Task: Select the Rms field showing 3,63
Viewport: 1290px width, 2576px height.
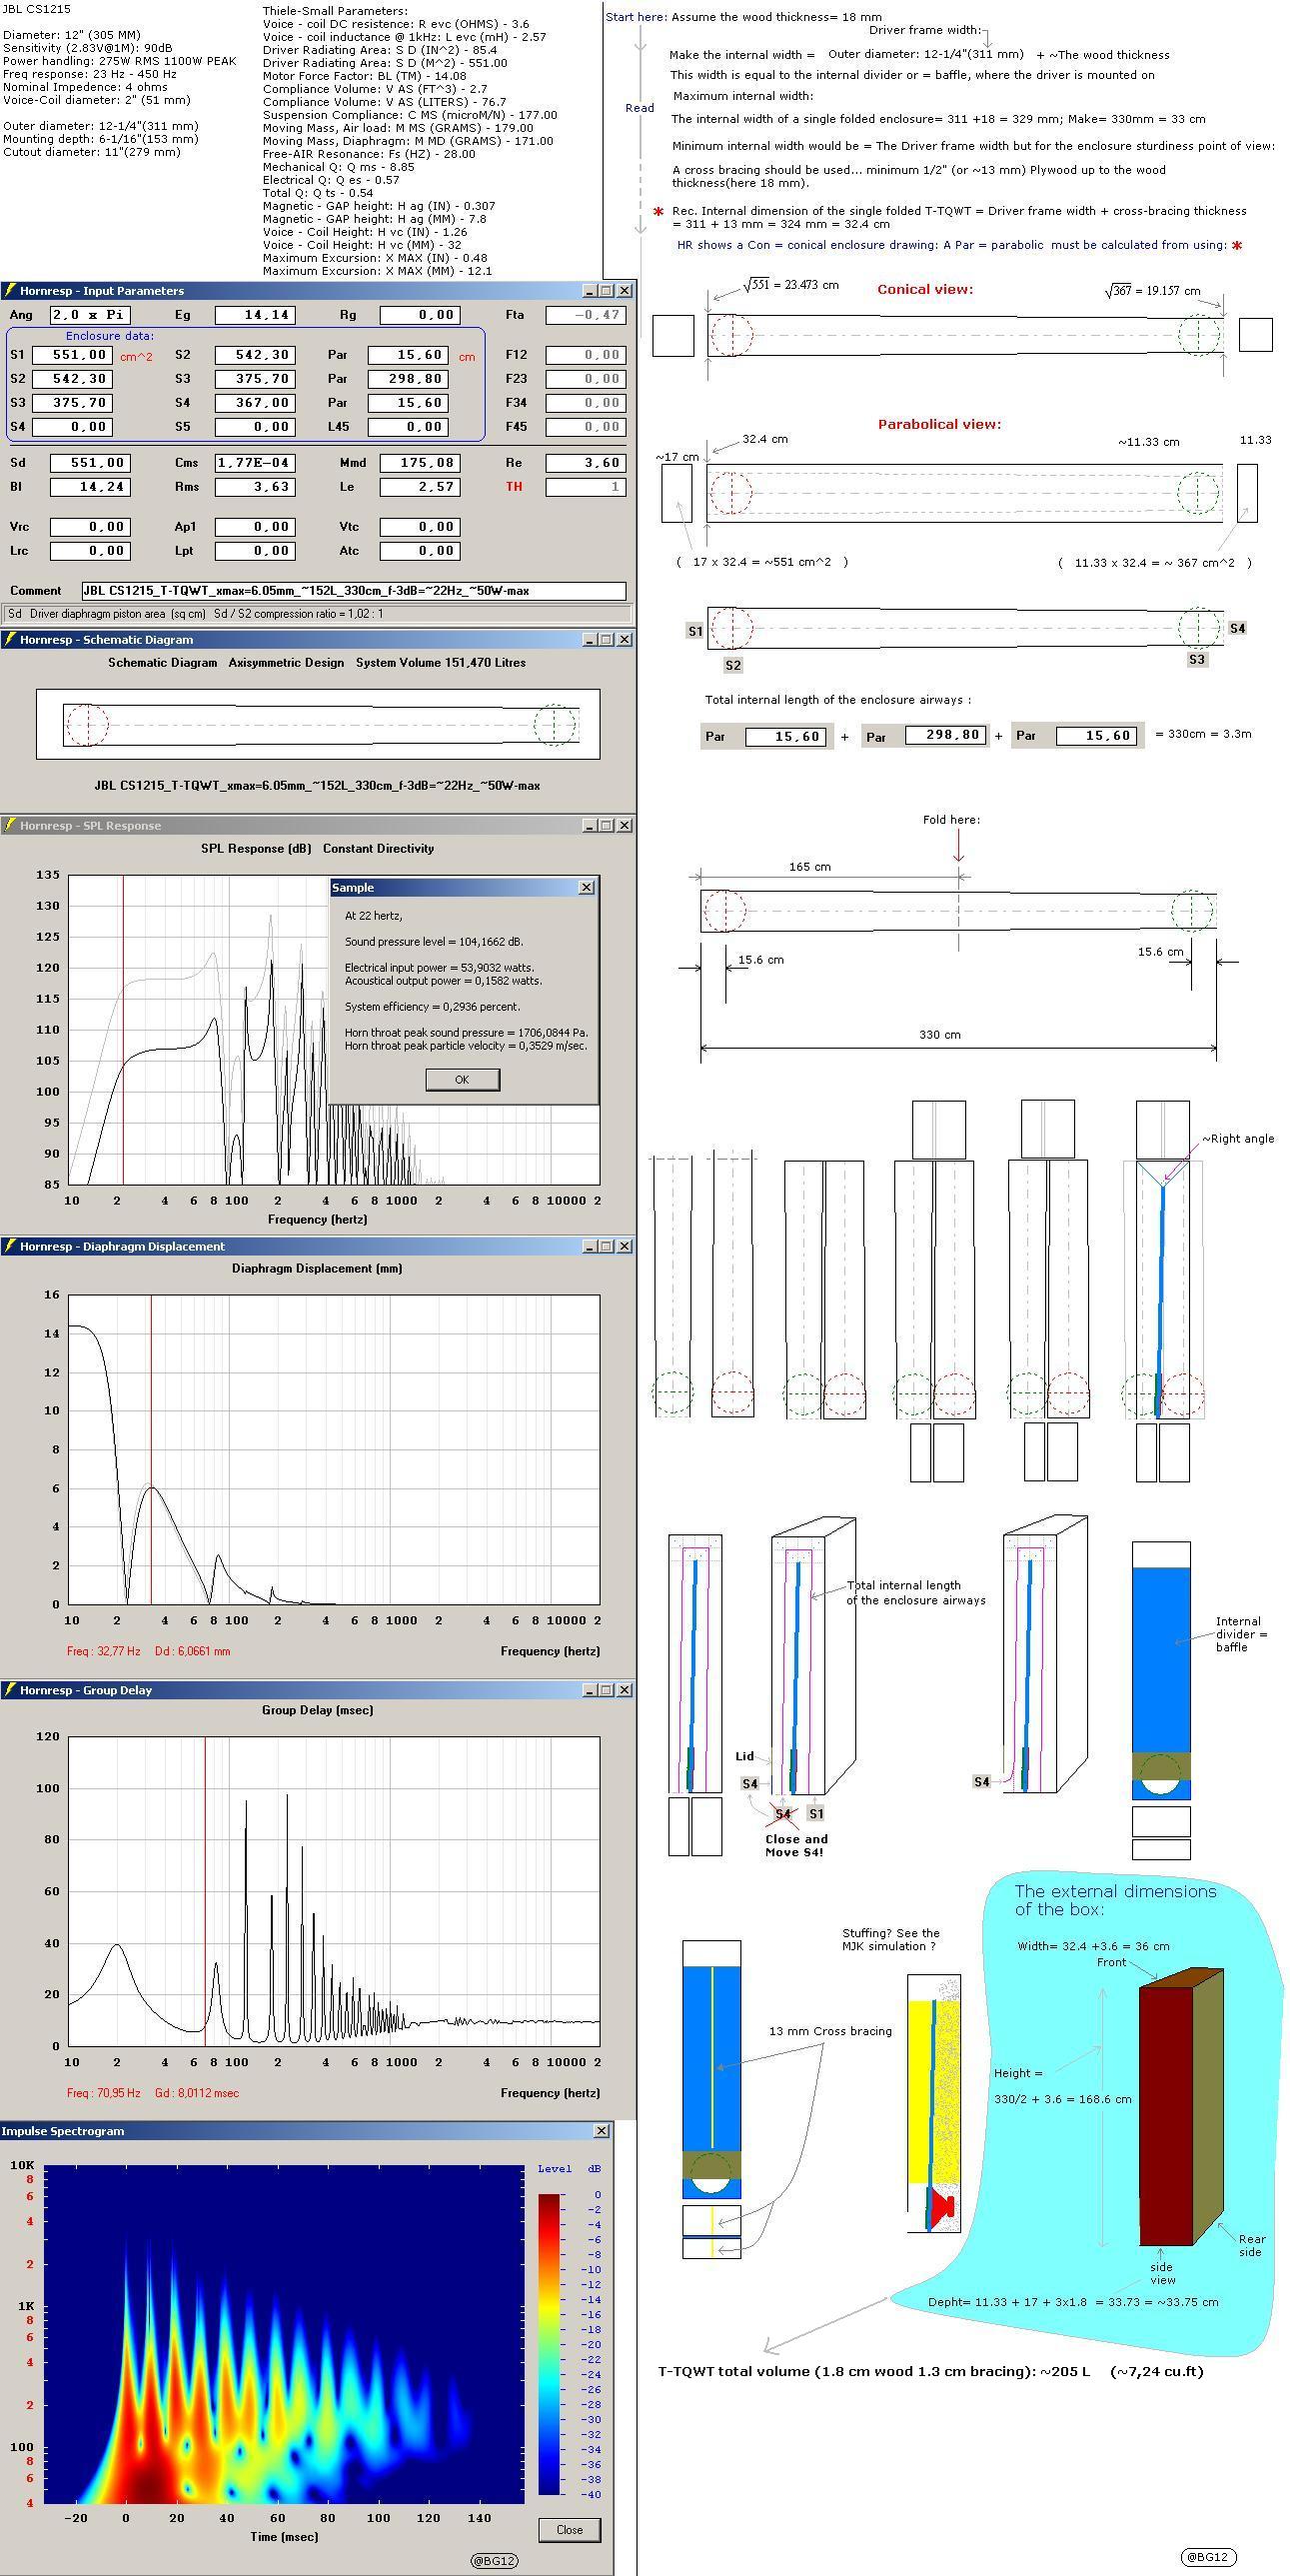Action: [255, 487]
